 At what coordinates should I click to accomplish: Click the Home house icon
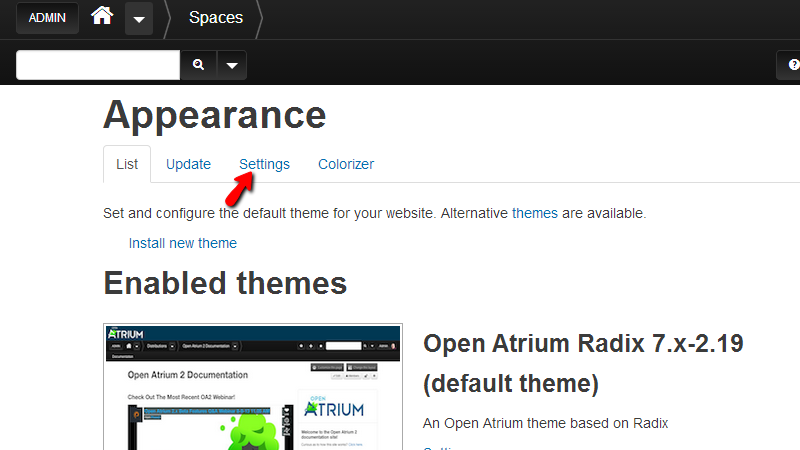click(x=102, y=16)
